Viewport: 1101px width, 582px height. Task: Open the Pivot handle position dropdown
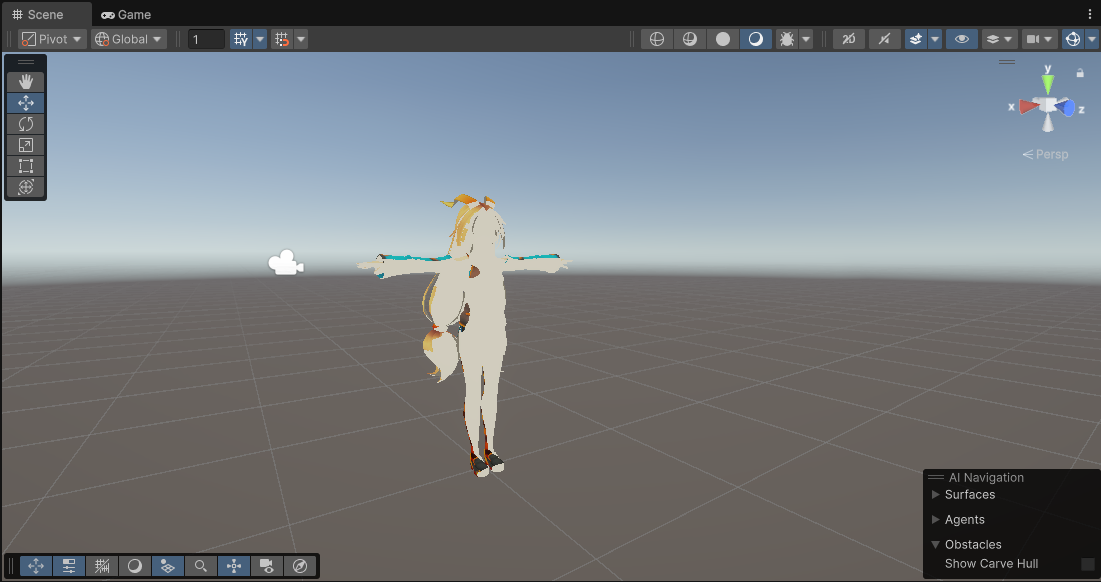[x=52, y=39]
